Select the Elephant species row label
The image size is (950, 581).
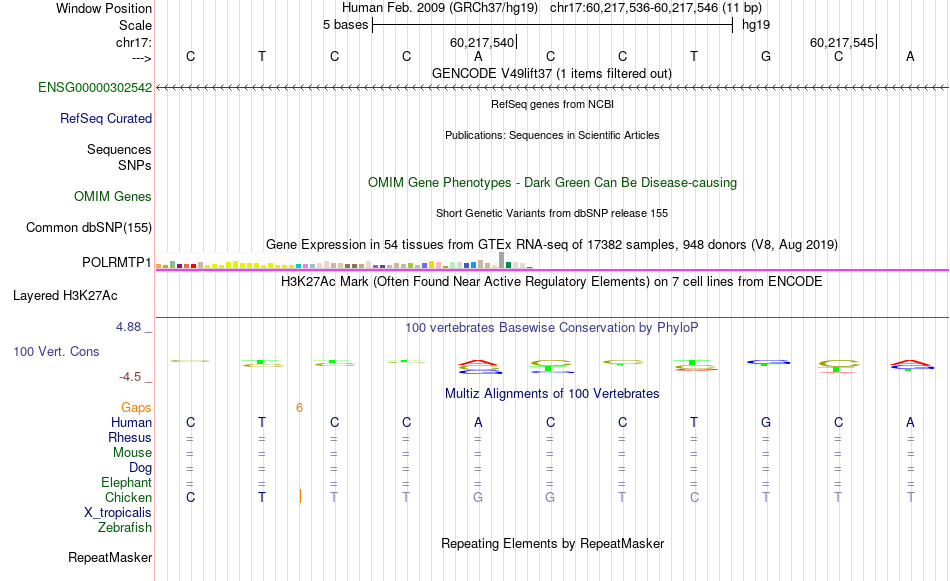click(127, 482)
